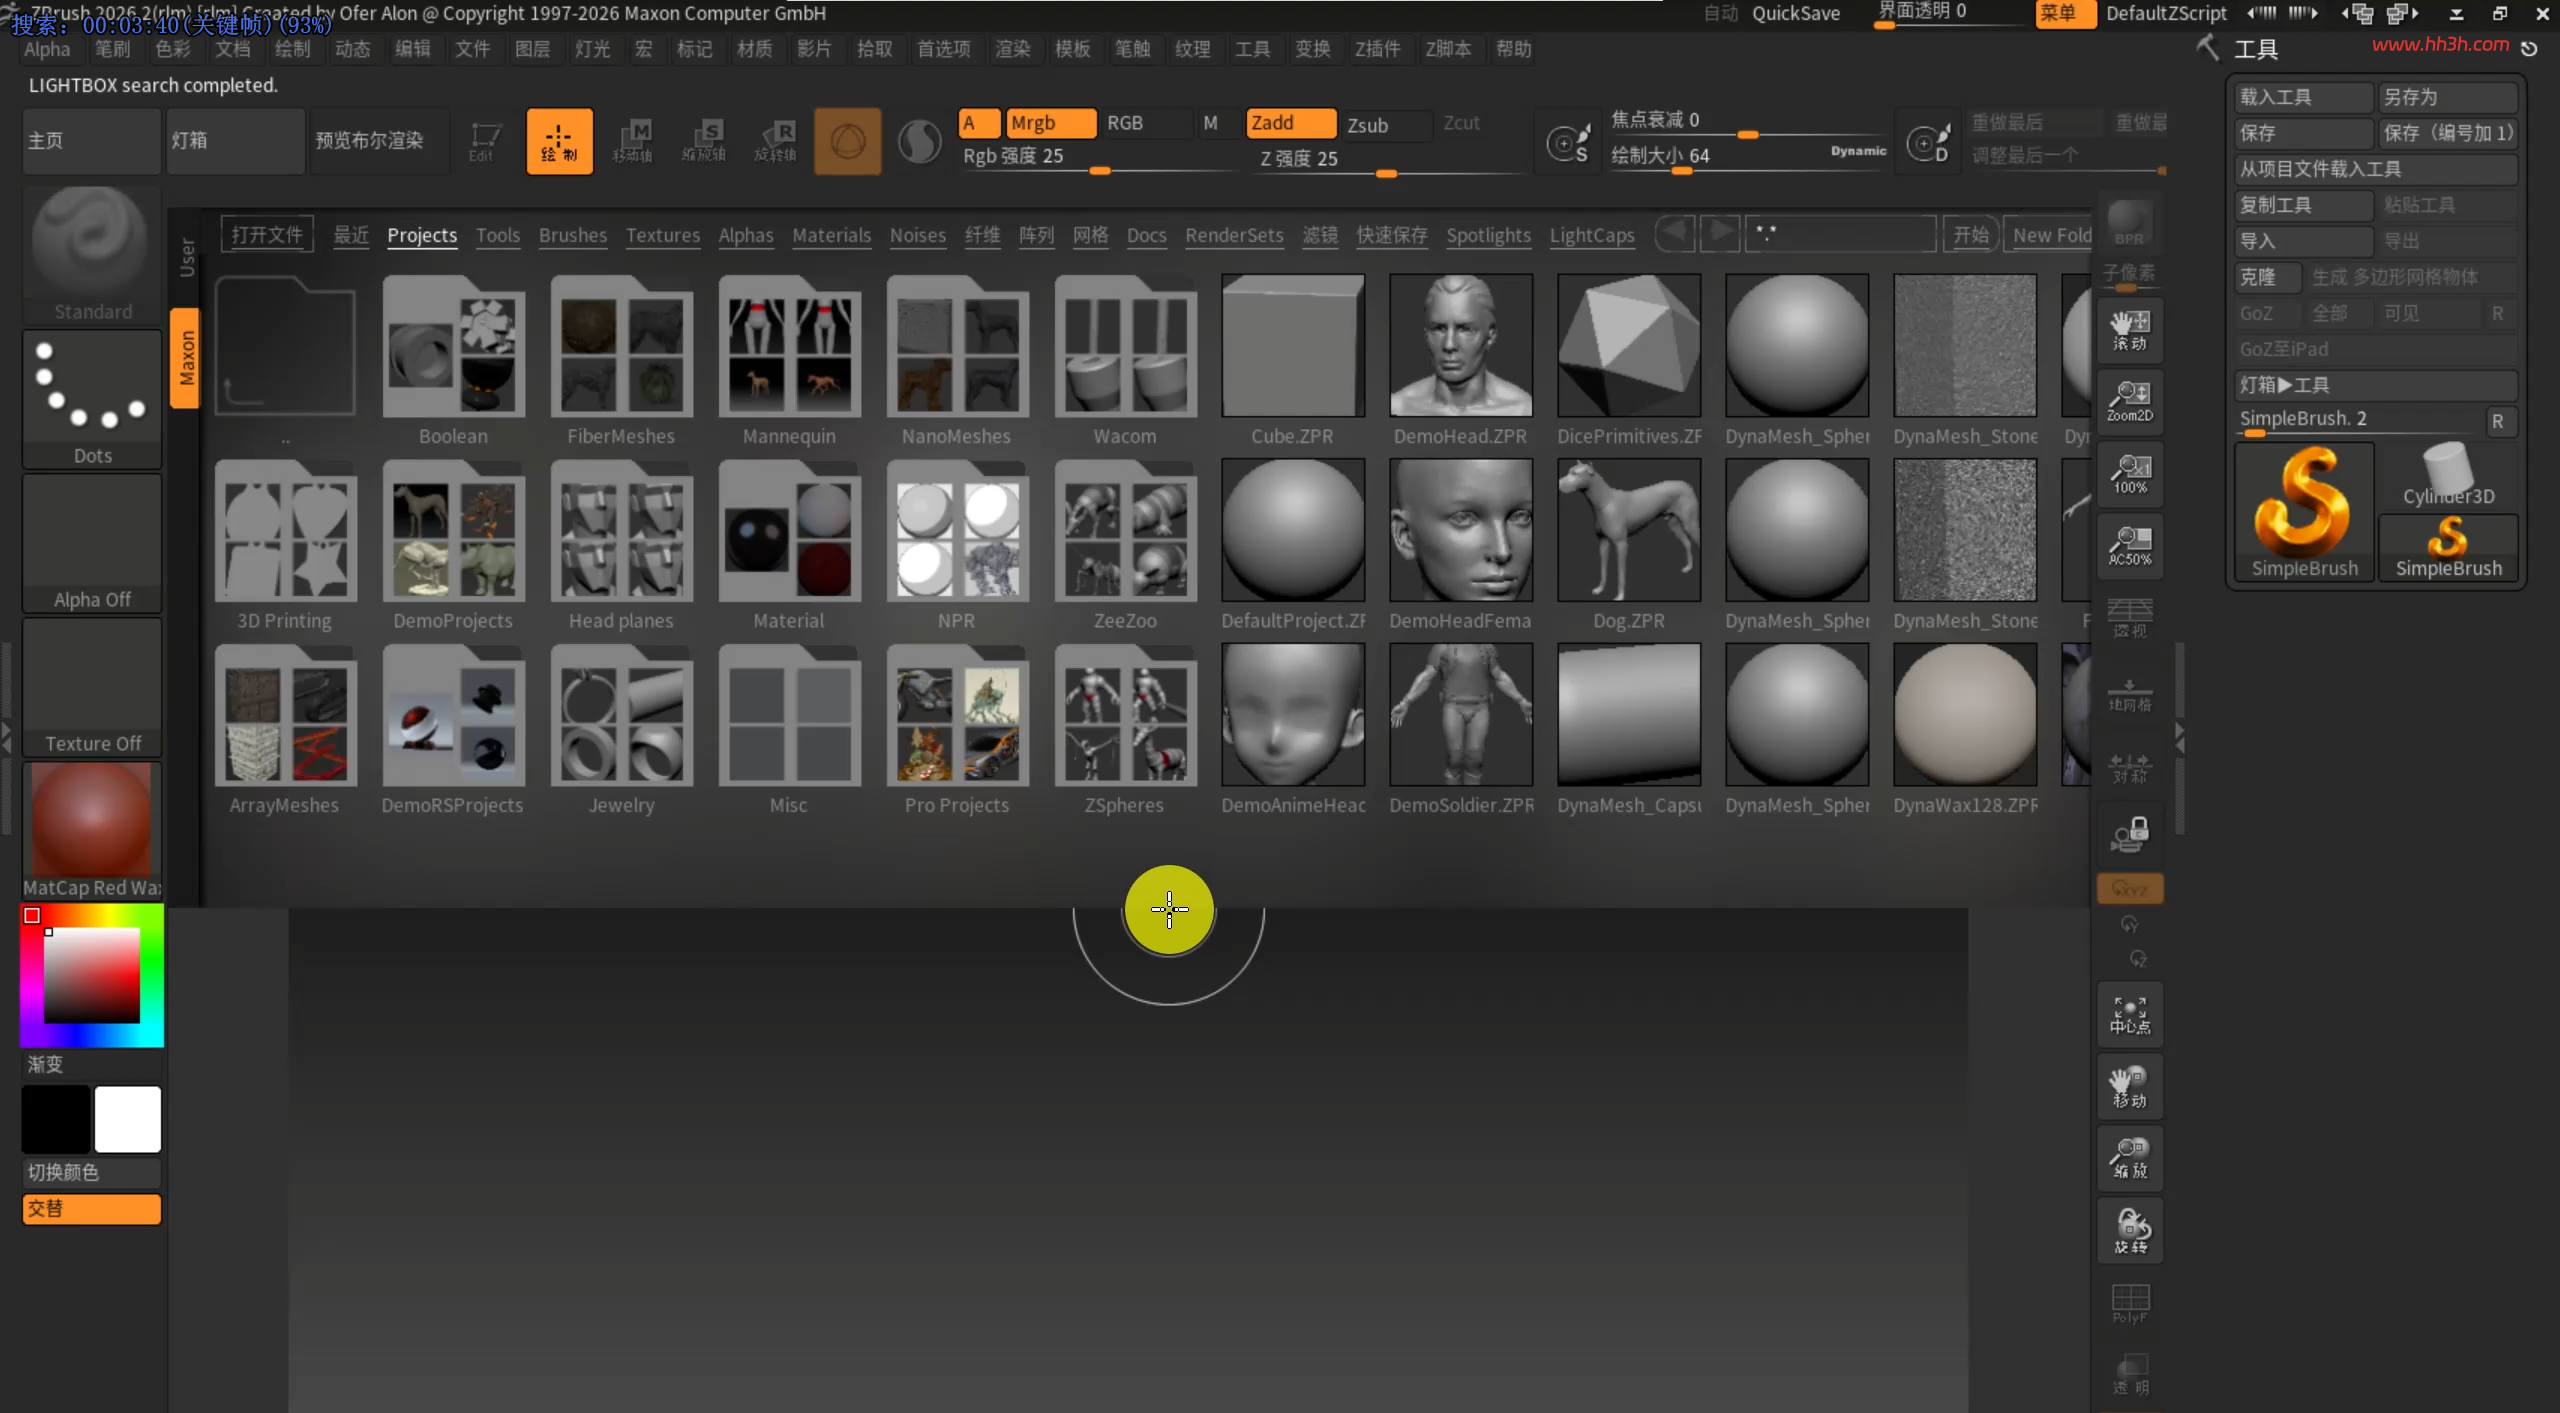
Task: Expand the Lightbox▶Tools (灯箱▶工具) section
Action: [x=2376, y=385]
